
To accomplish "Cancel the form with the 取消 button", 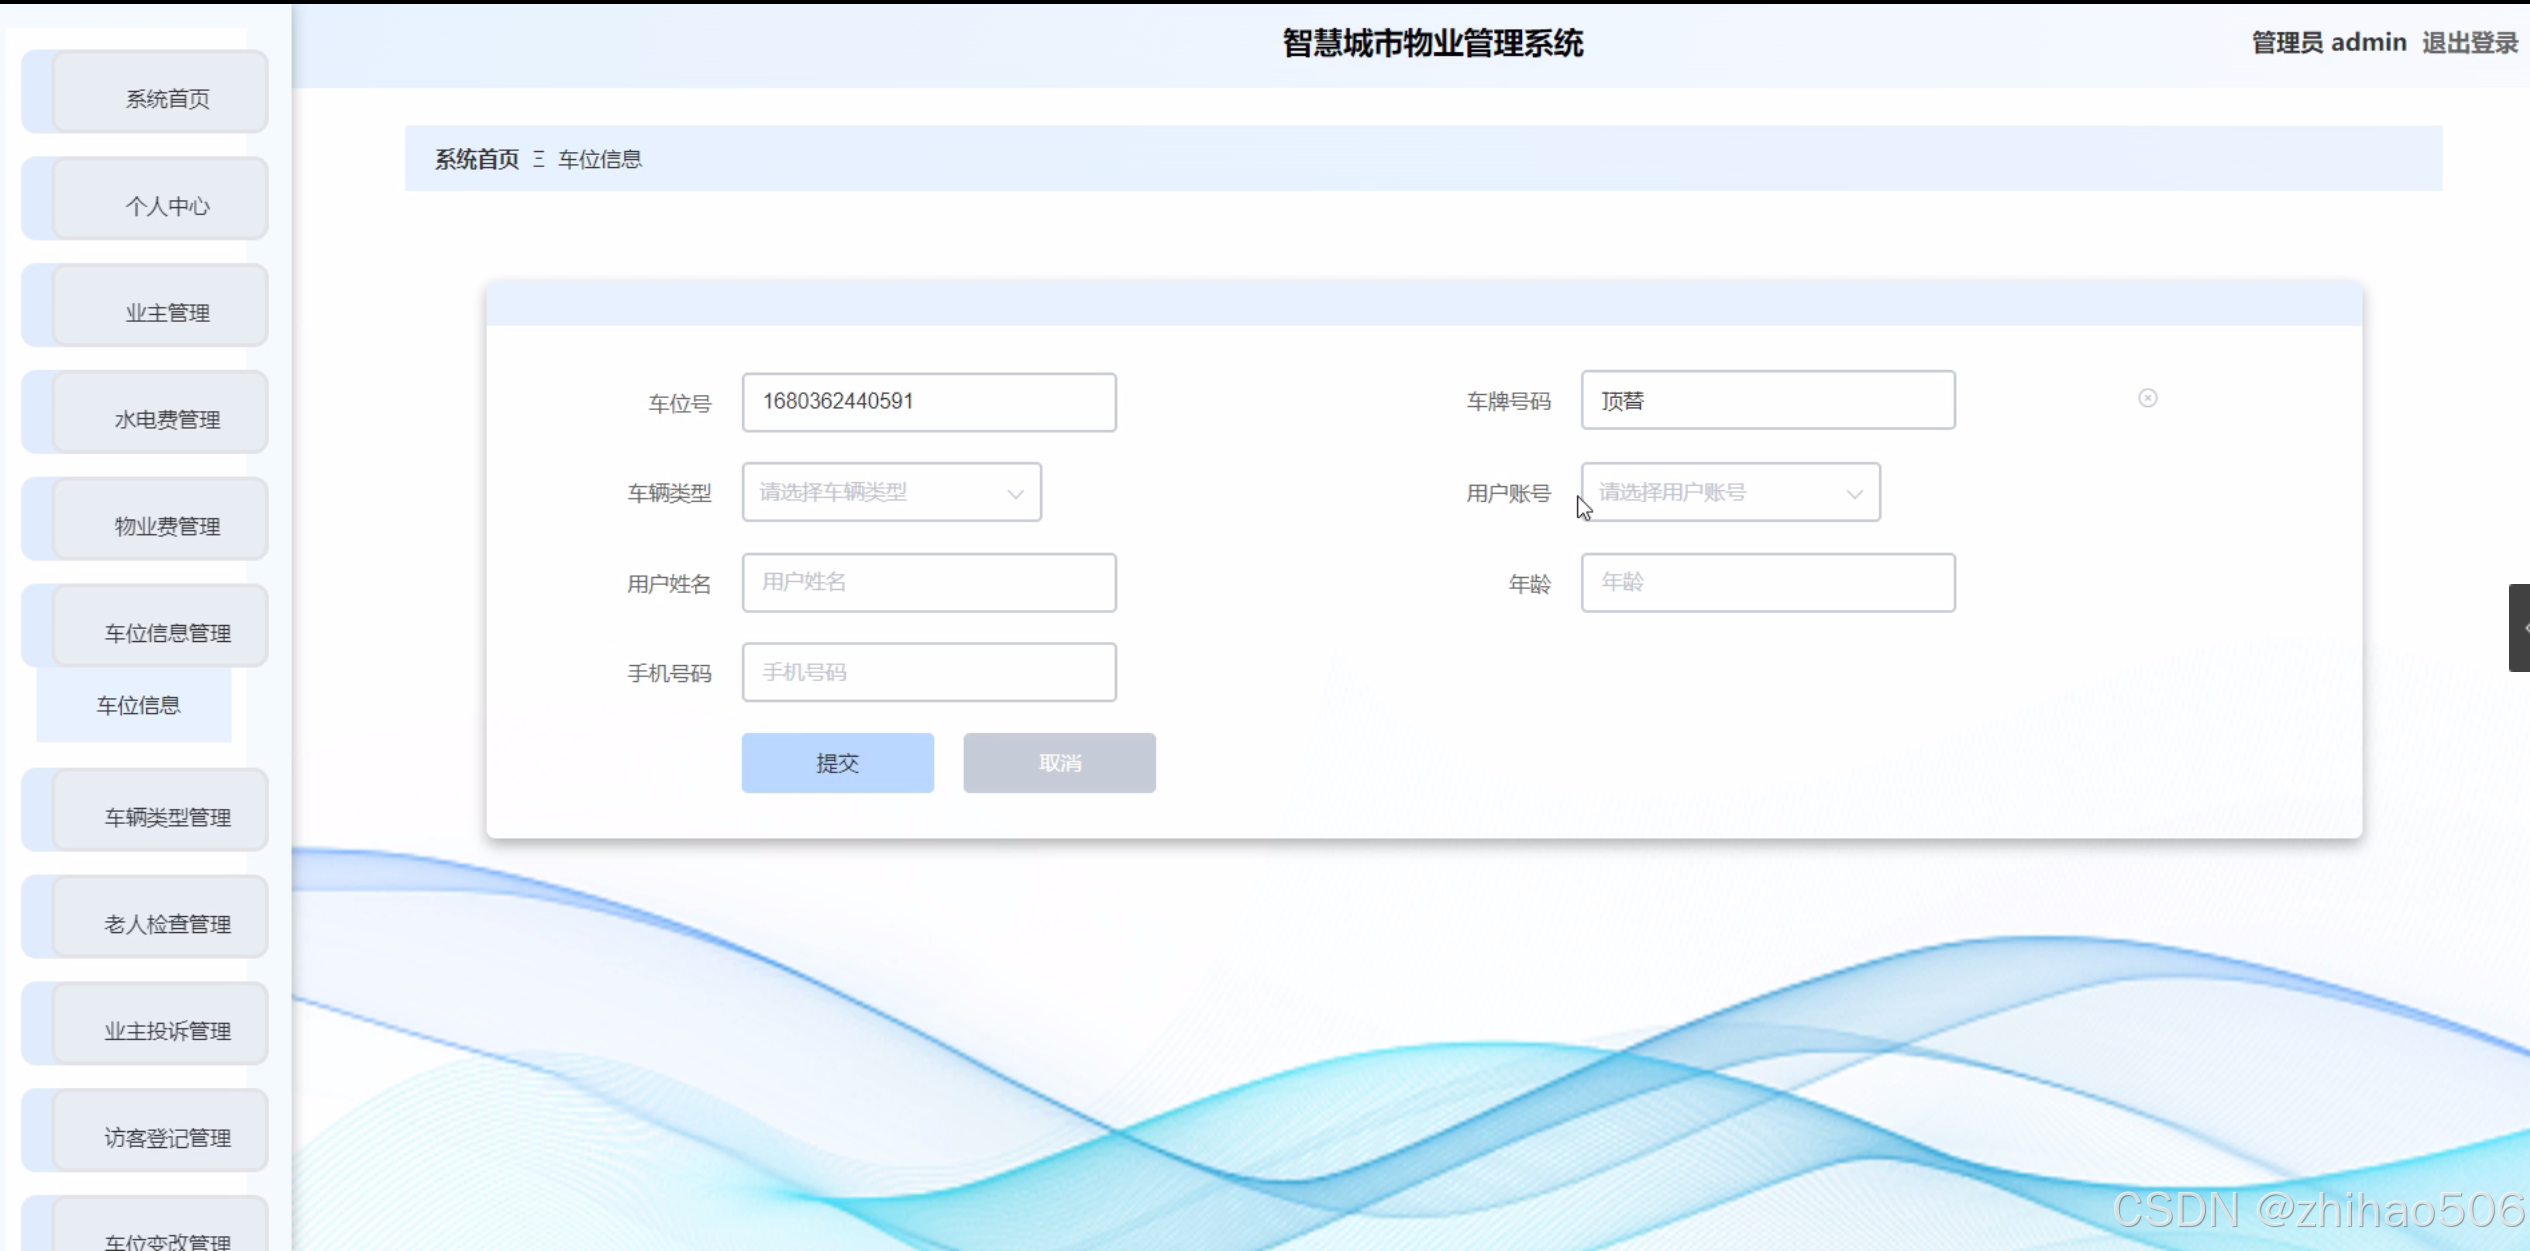I will tap(1059, 763).
